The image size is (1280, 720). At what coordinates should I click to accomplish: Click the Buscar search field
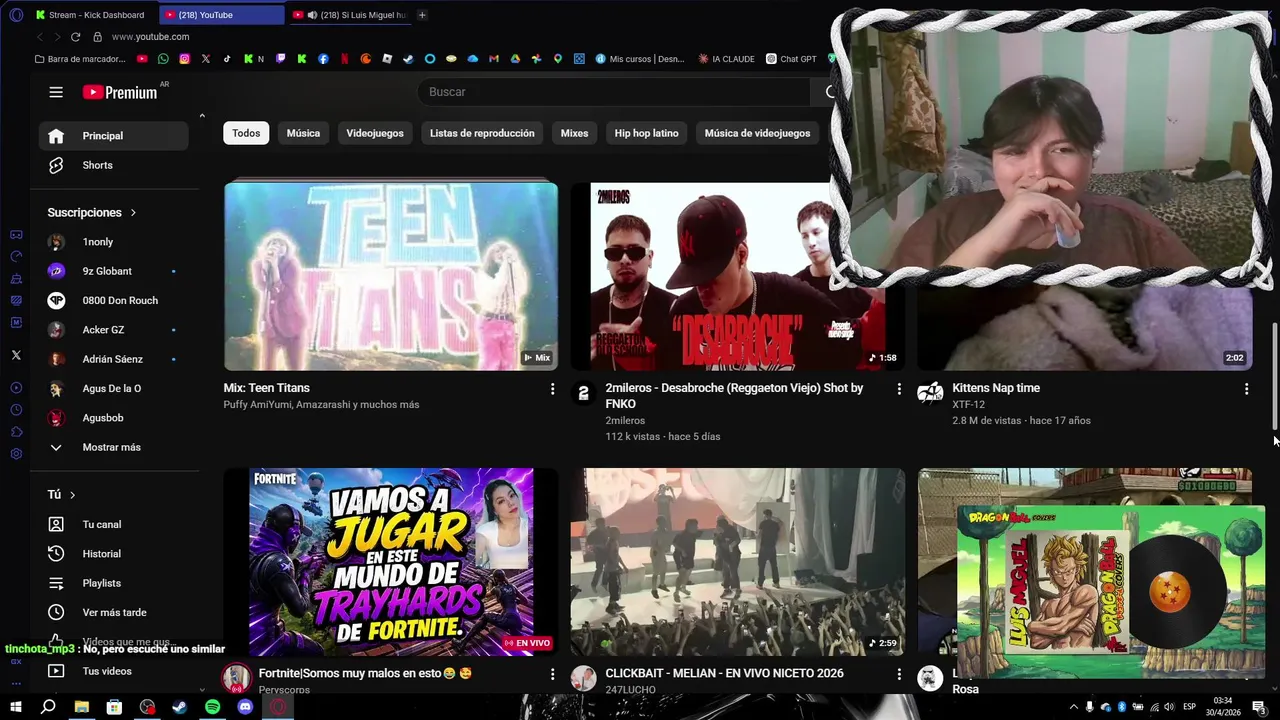pos(615,92)
